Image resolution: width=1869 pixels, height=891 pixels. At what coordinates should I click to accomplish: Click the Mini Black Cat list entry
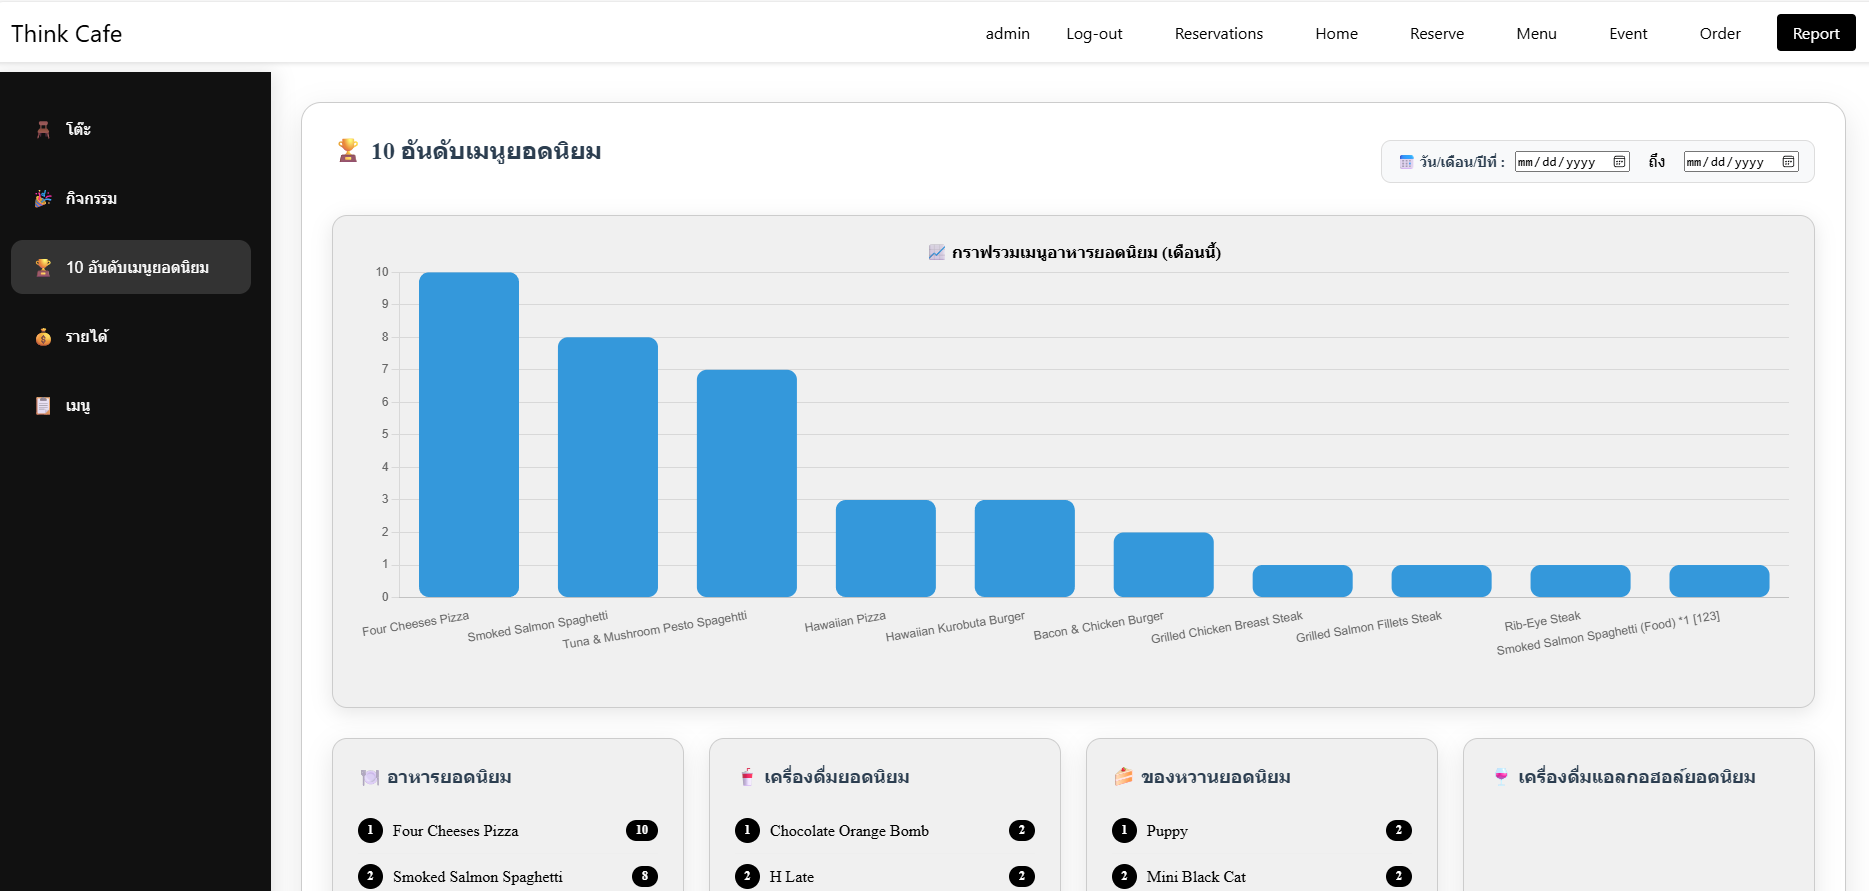pyautogui.click(x=1262, y=876)
